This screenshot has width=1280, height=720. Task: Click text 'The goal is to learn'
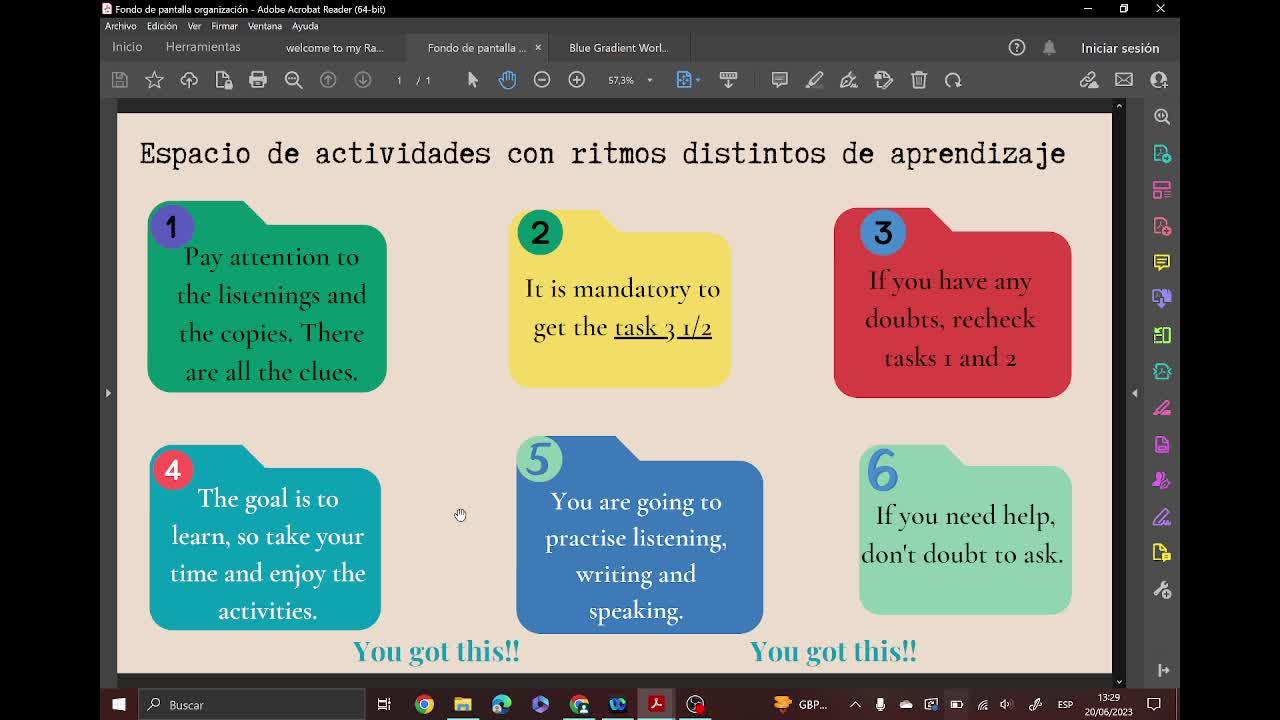click(266, 517)
